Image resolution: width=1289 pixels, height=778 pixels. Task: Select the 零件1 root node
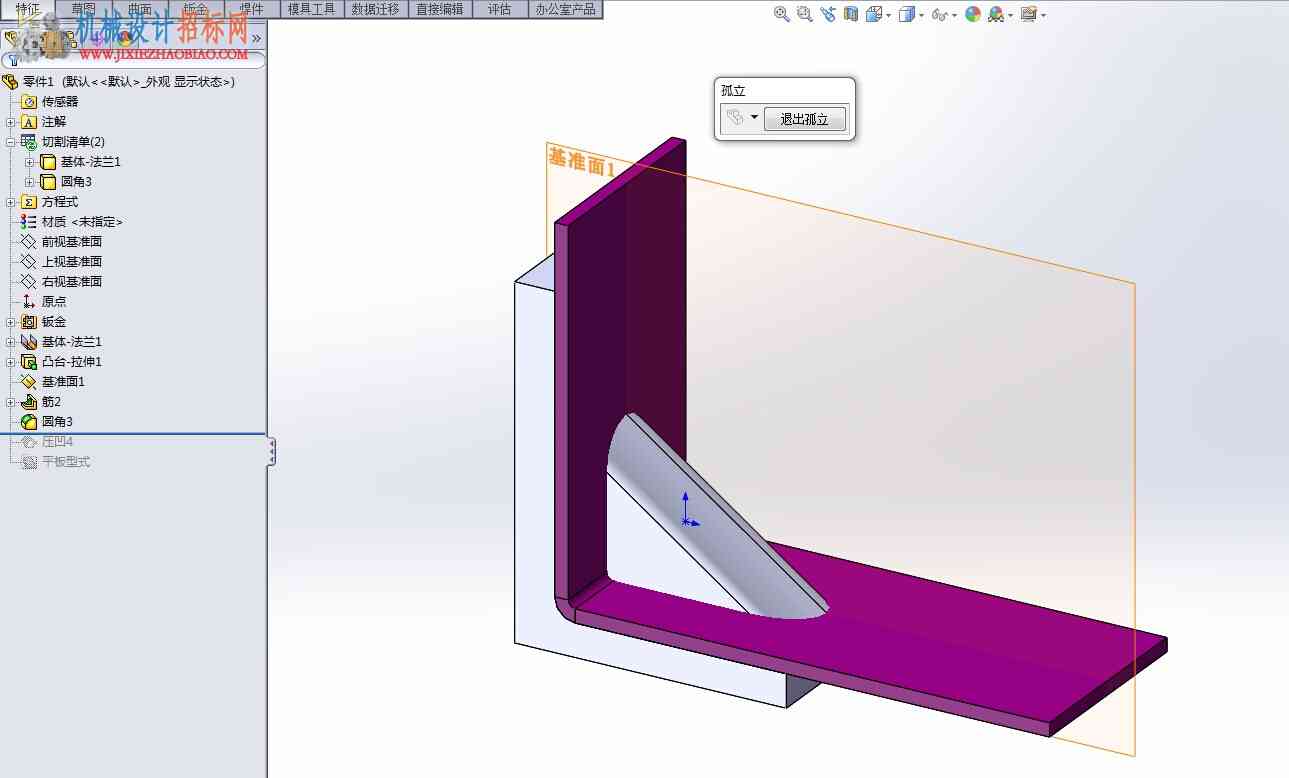(119, 82)
